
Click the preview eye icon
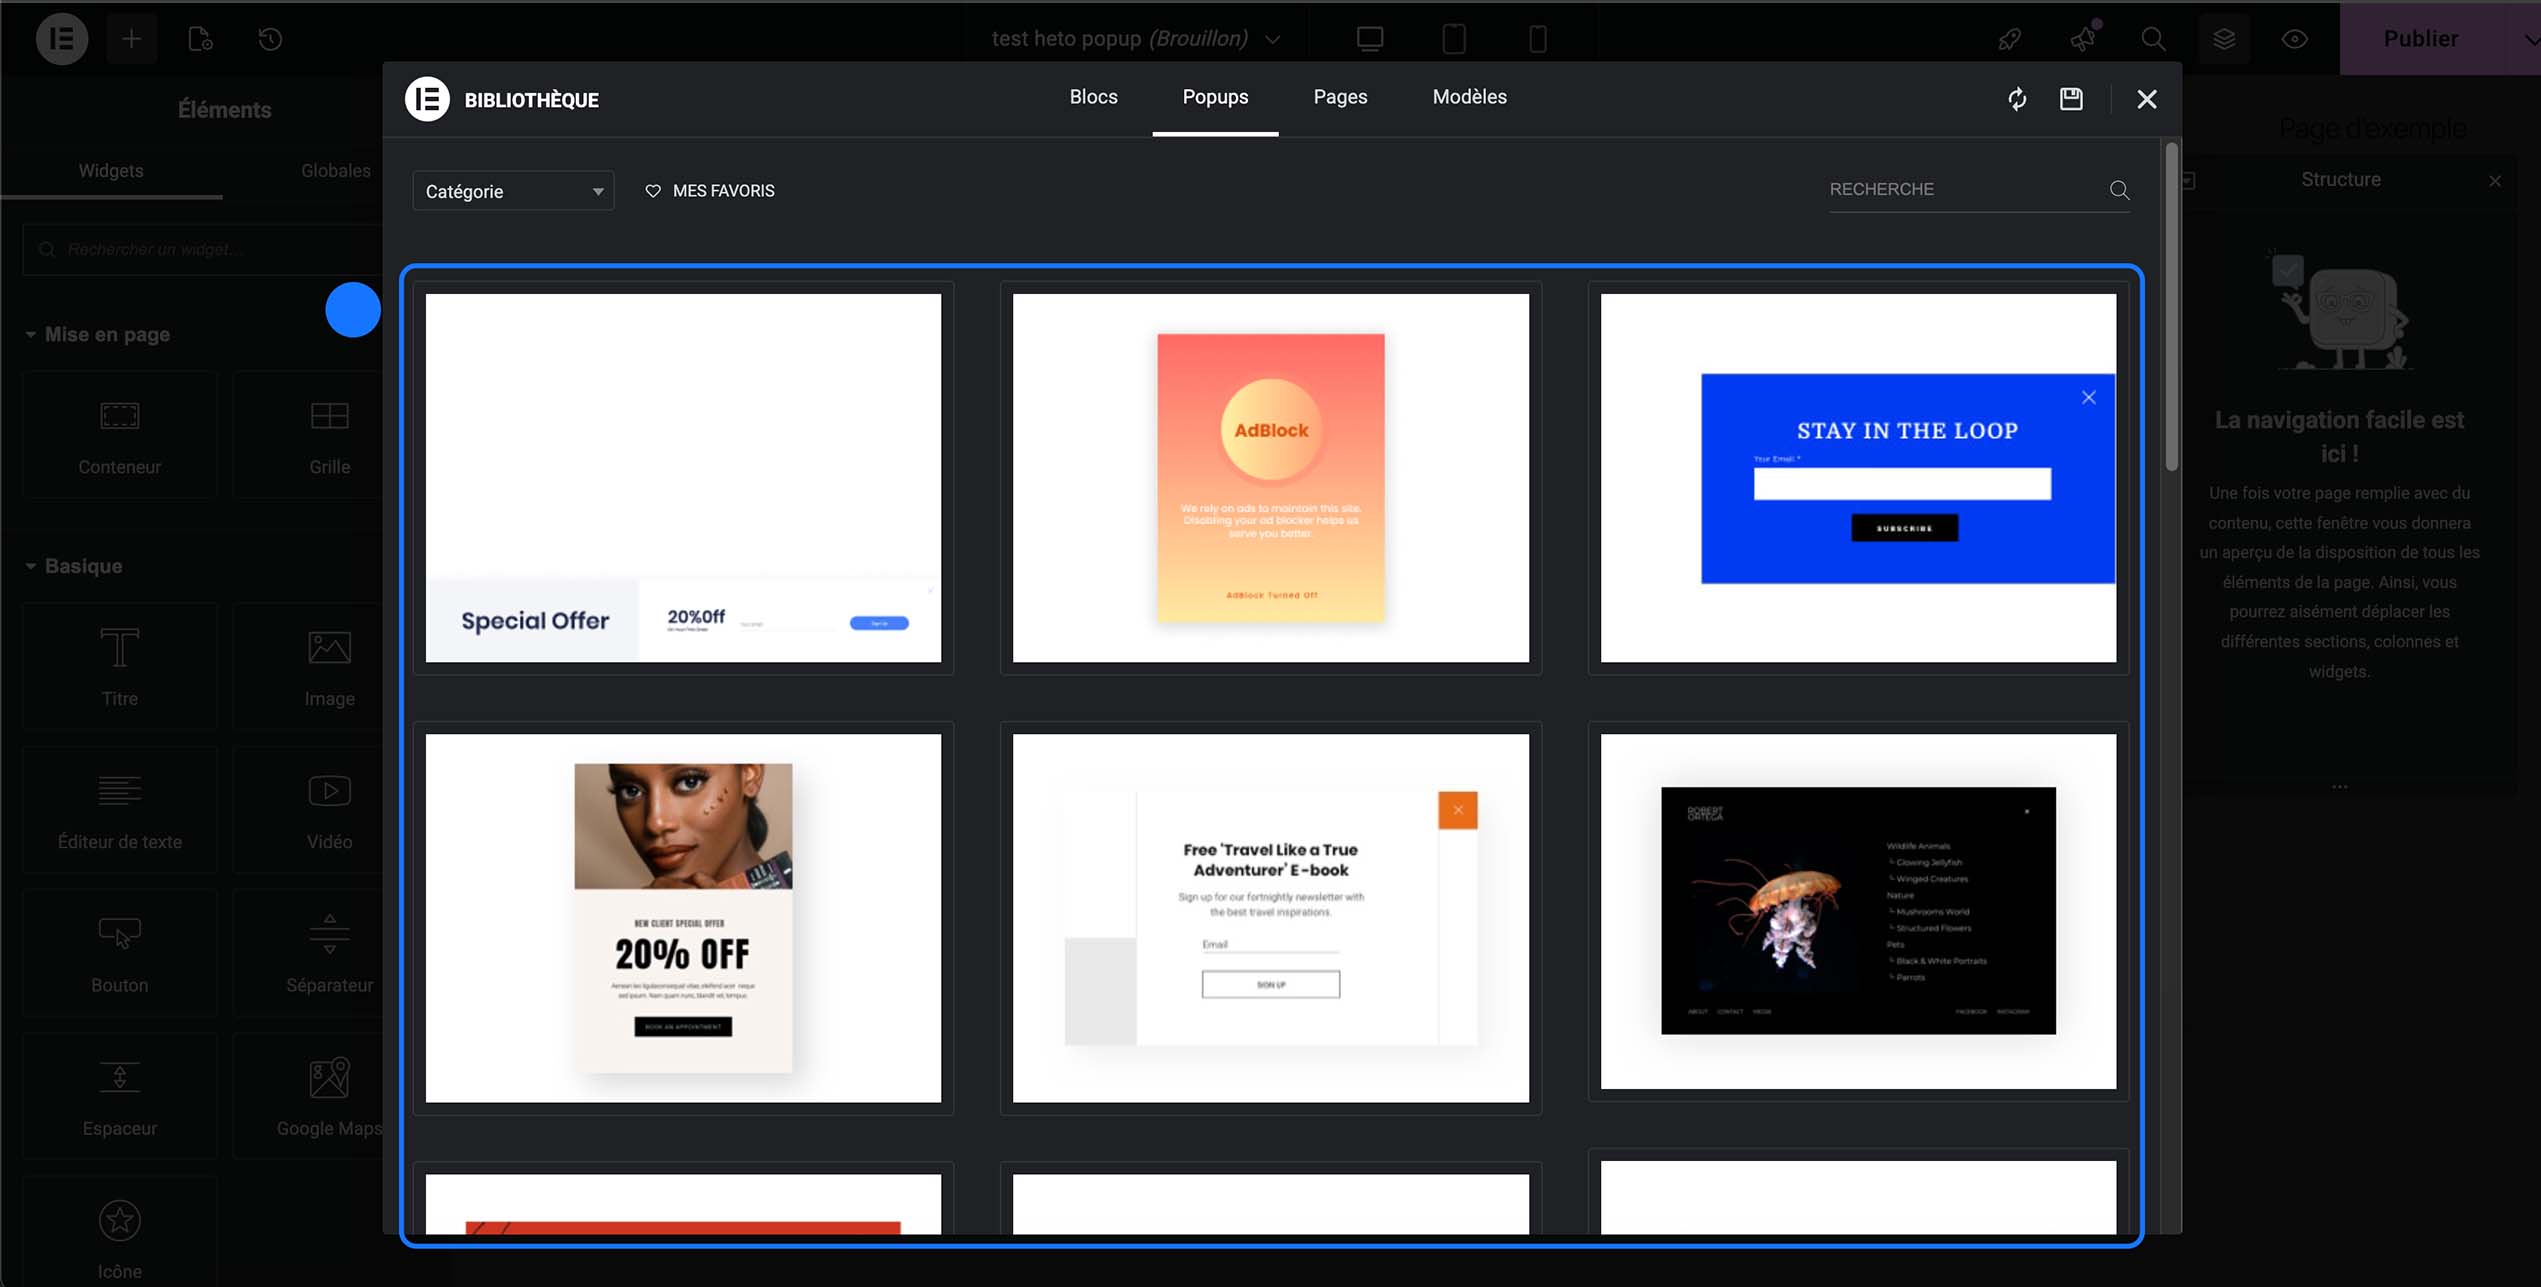(2293, 38)
